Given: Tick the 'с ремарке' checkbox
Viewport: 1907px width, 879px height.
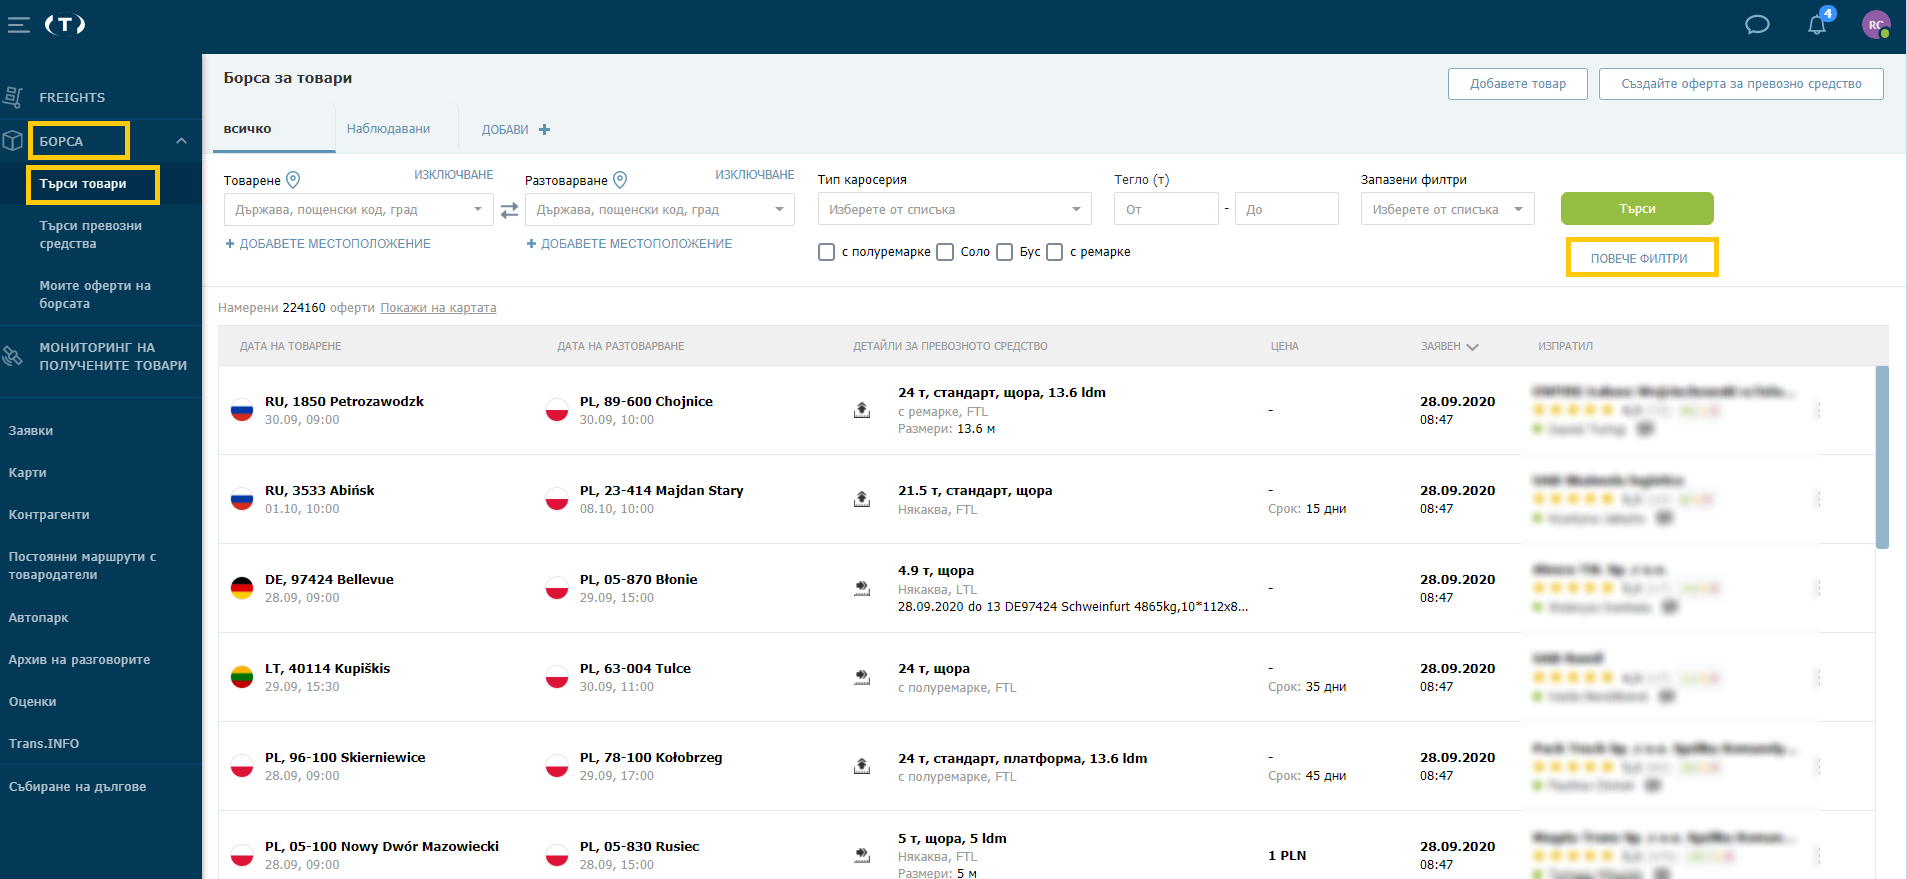Looking at the screenshot, I should tap(1054, 252).
